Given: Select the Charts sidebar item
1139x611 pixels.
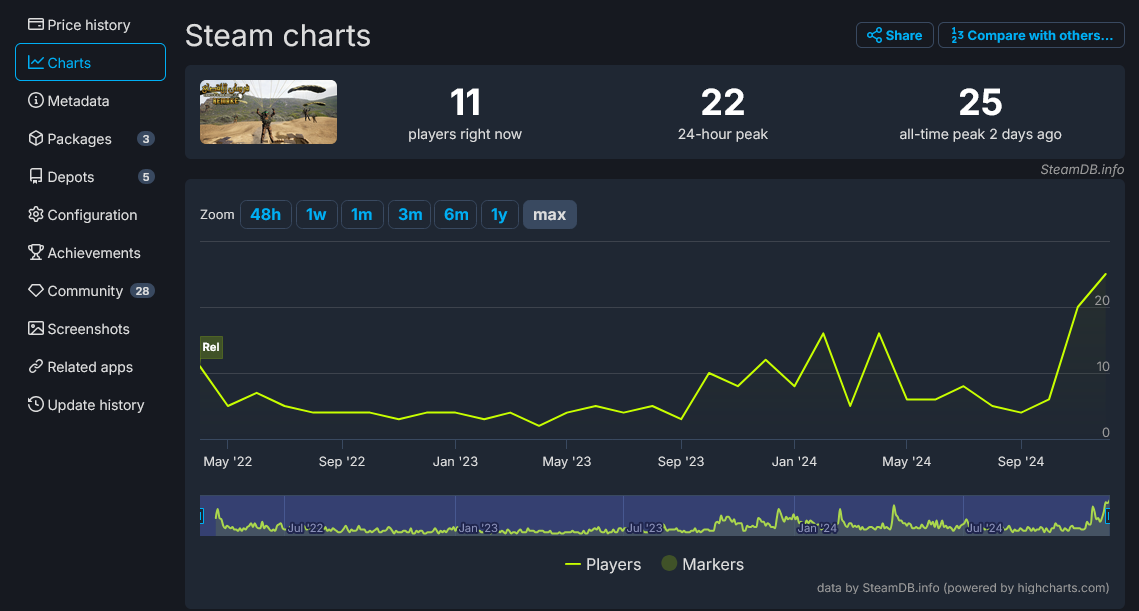Looking at the screenshot, I should point(90,62).
